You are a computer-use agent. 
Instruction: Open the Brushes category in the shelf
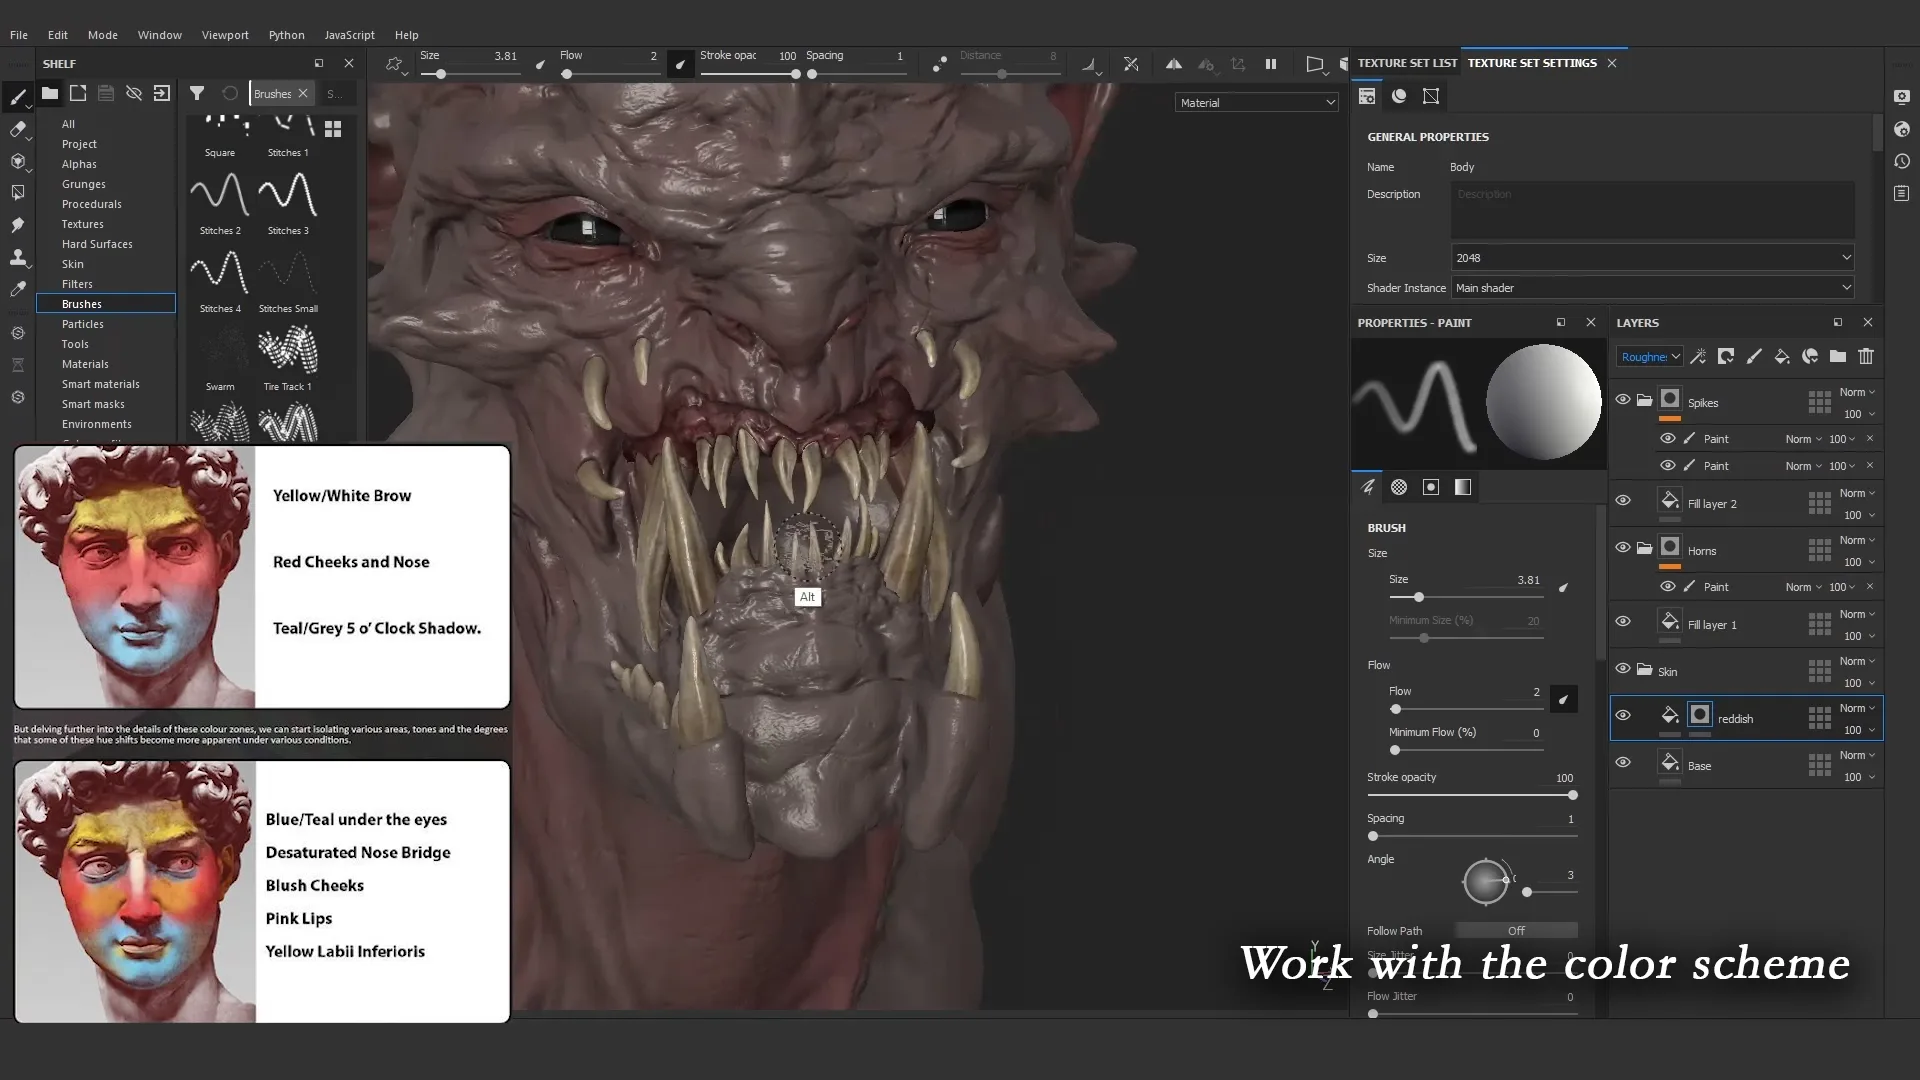(81, 303)
